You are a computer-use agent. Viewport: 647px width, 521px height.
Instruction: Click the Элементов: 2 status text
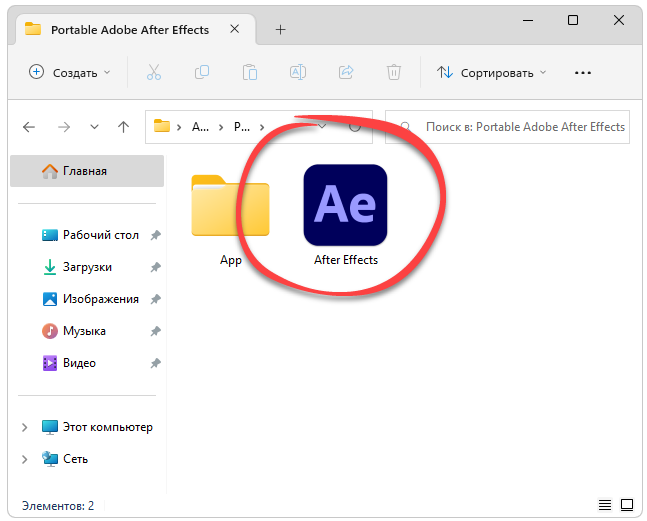point(58,505)
